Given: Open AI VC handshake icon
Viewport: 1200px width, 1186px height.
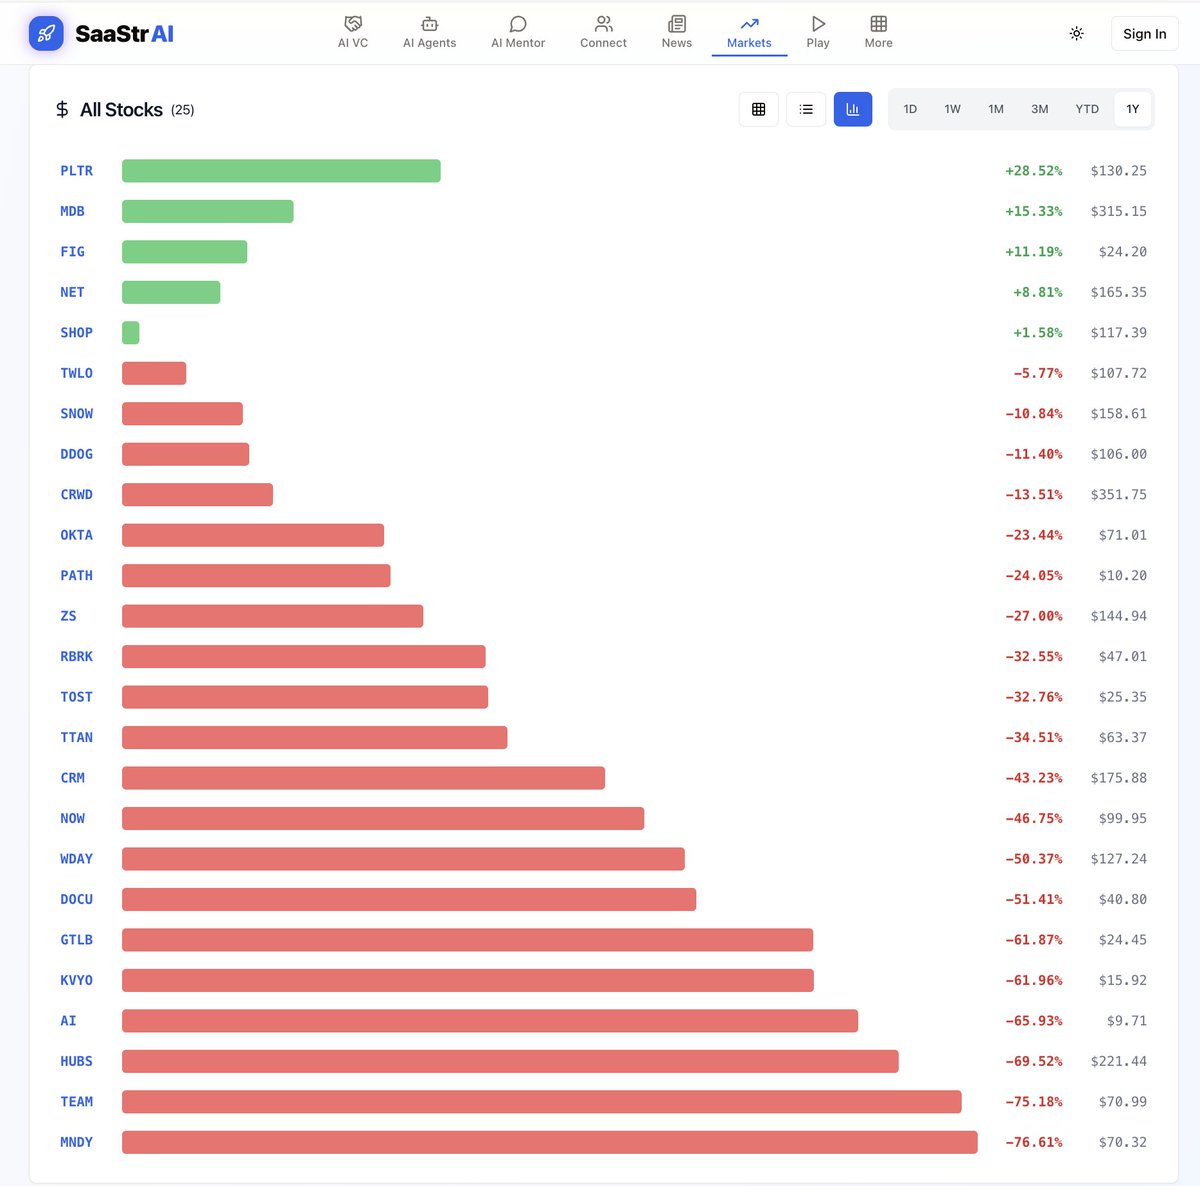Looking at the screenshot, I should (x=353, y=23).
